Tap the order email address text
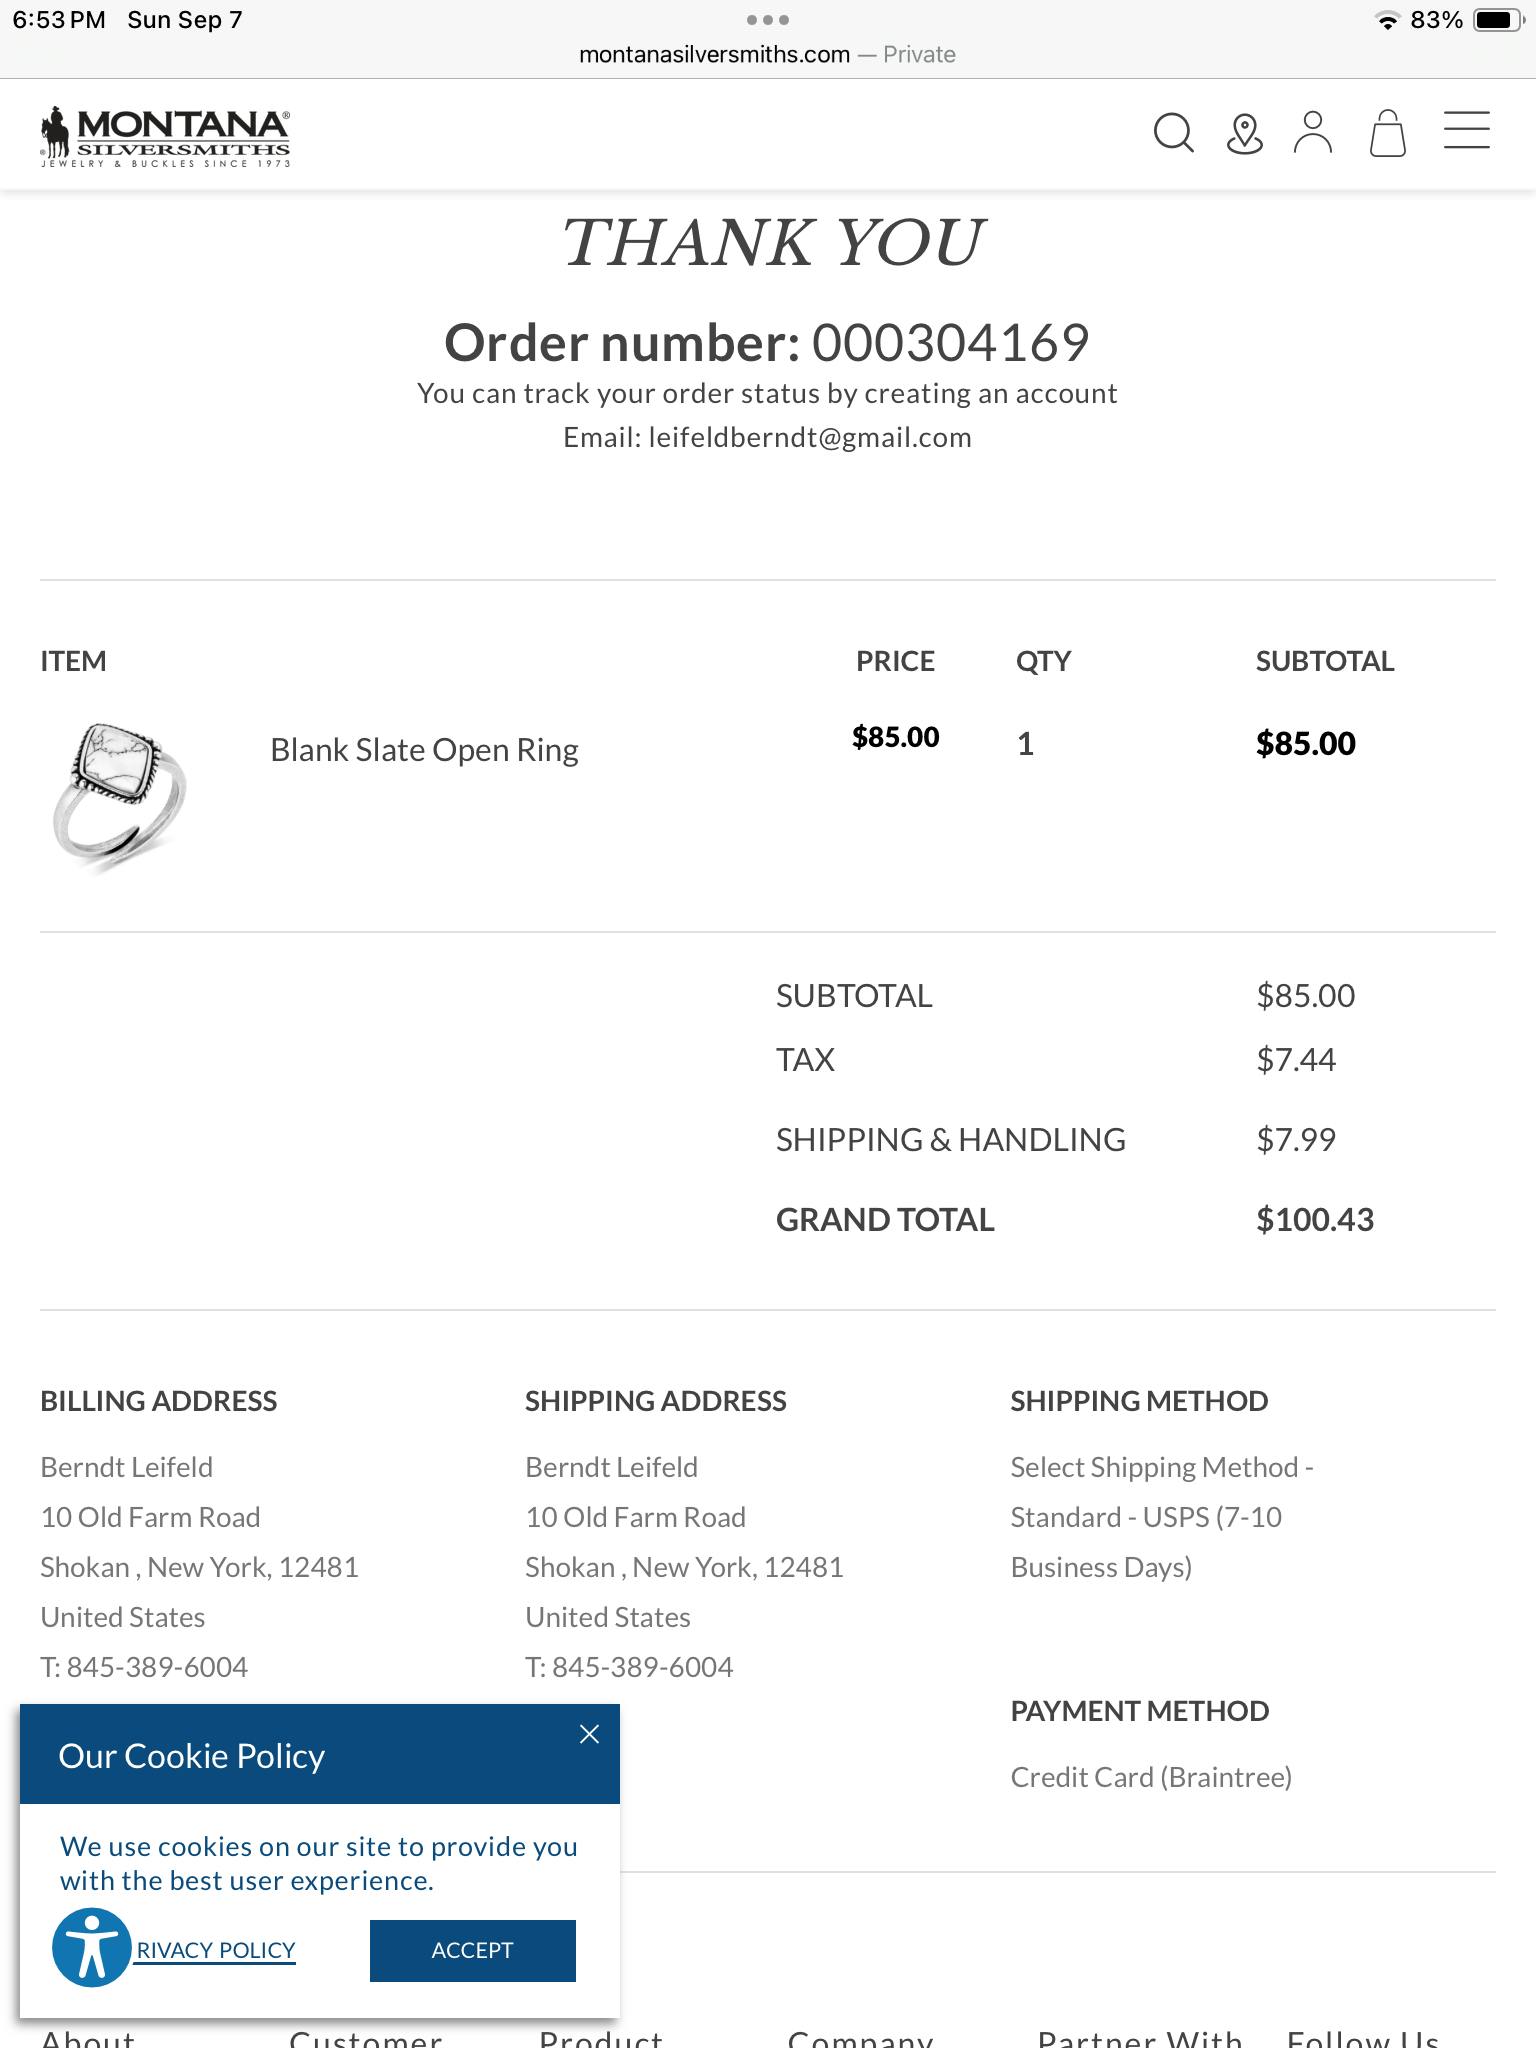The width and height of the screenshot is (1536, 2048). [809, 438]
